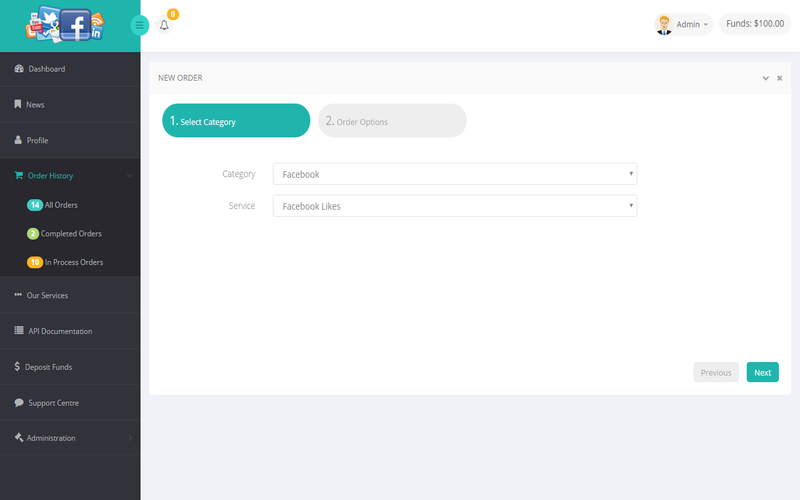800x500 pixels.
Task: Click the 2 badge beside Completed Orders
Action: pos(33,233)
